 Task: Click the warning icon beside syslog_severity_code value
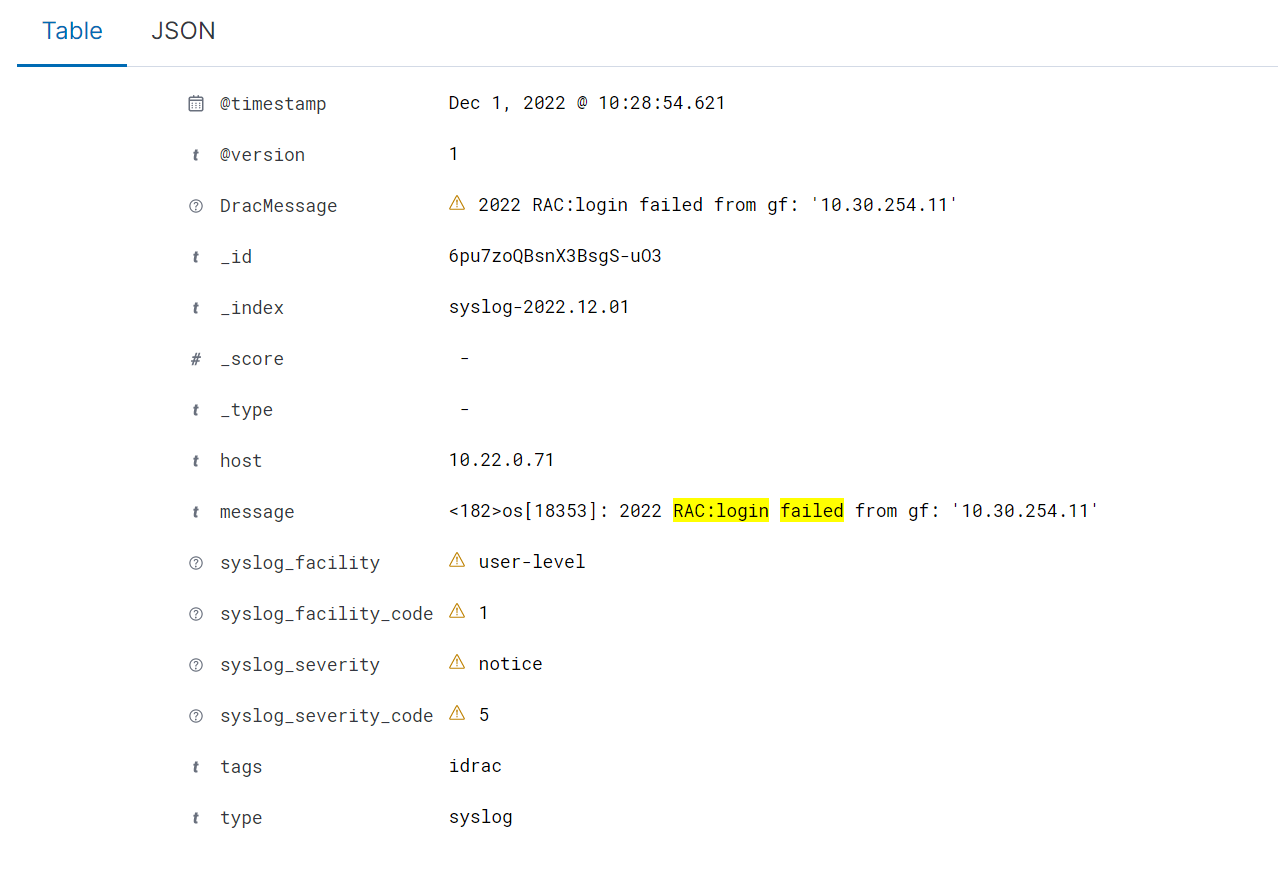coord(457,713)
